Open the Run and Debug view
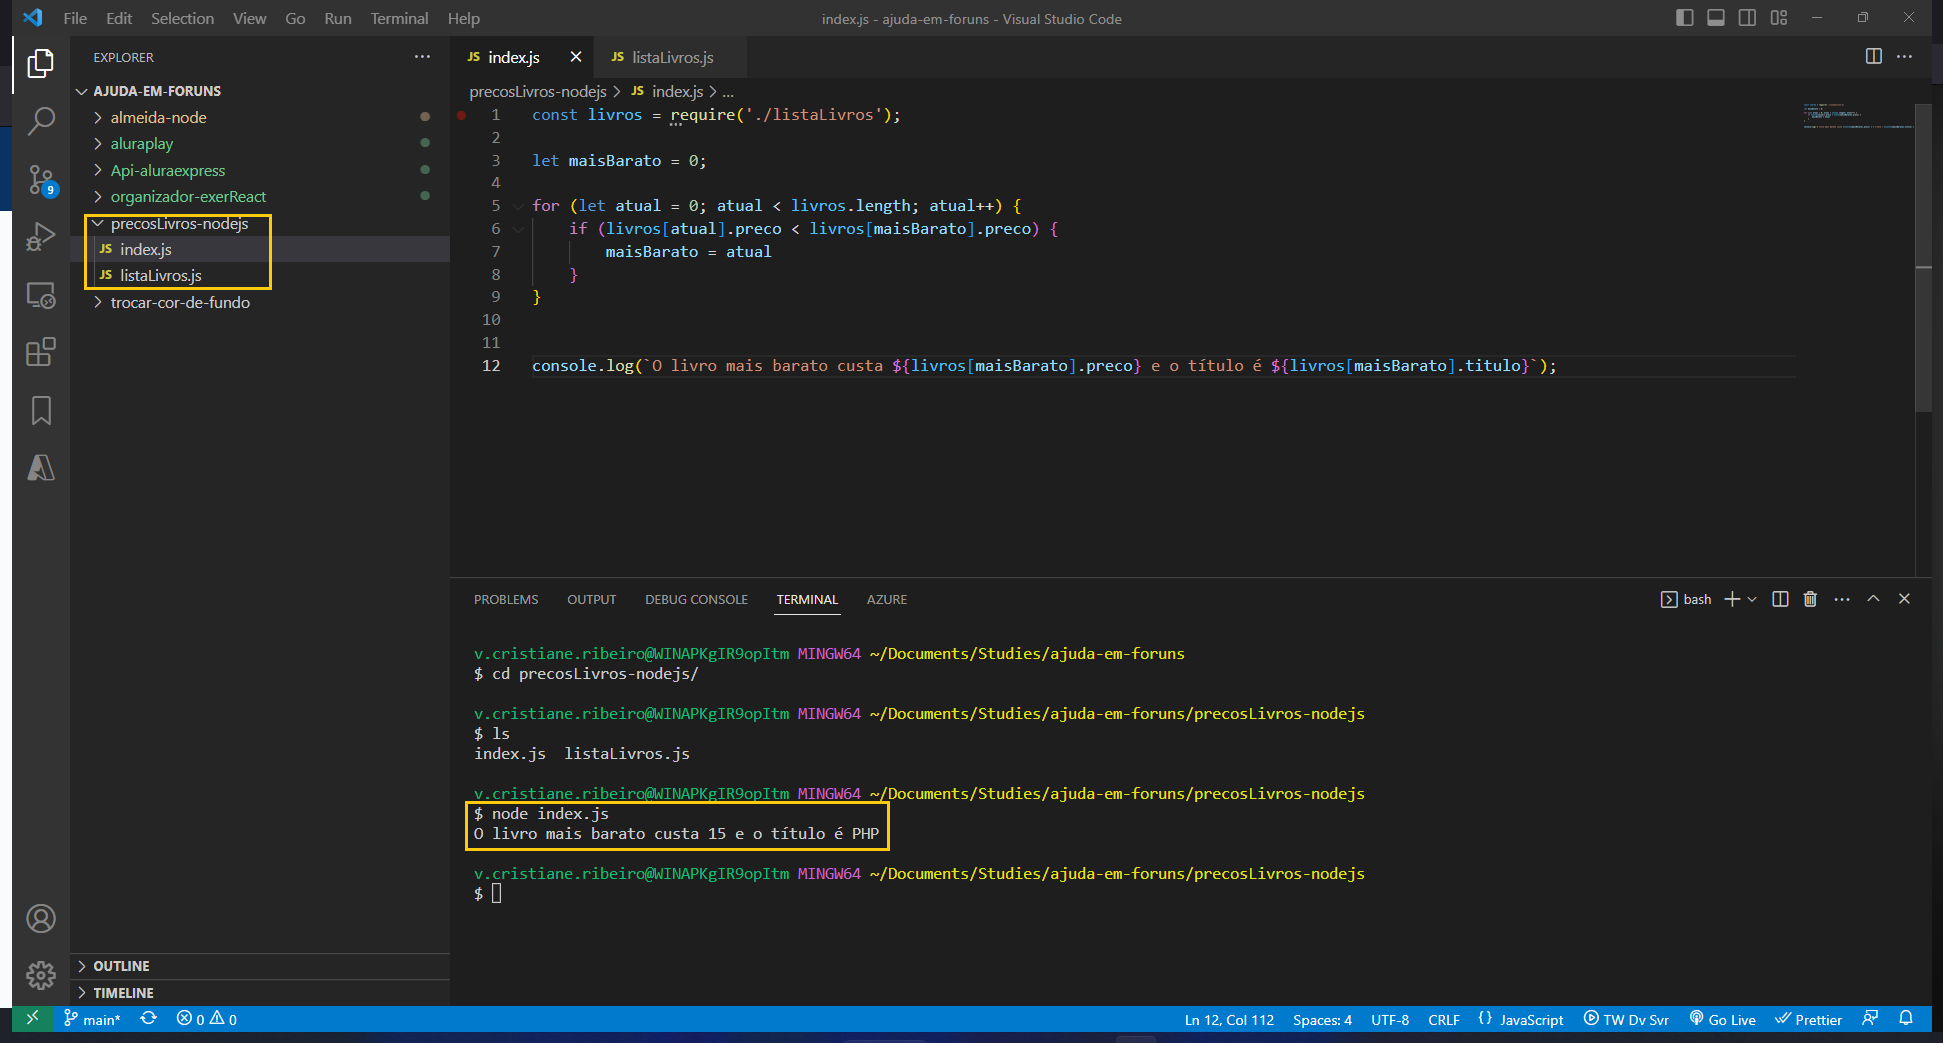 pyautogui.click(x=41, y=238)
